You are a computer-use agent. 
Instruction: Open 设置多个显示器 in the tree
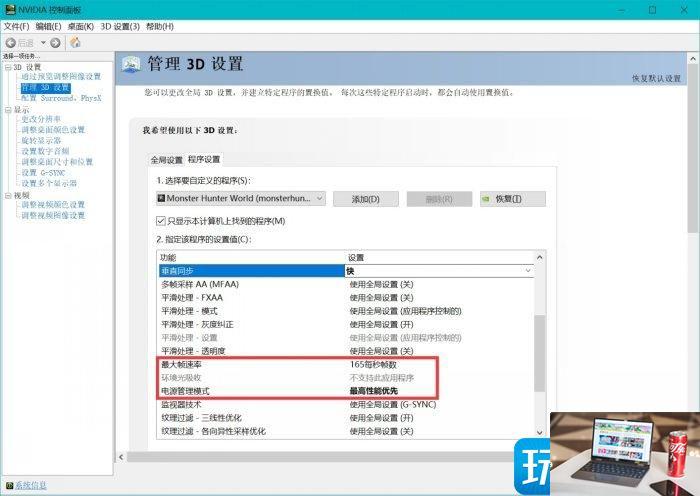(x=49, y=183)
